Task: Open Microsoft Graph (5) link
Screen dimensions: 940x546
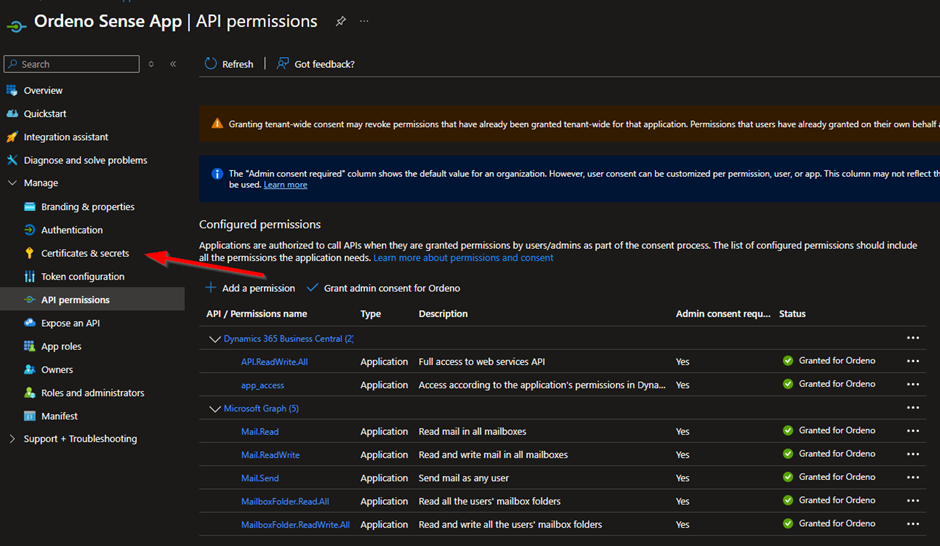Action: [261, 408]
